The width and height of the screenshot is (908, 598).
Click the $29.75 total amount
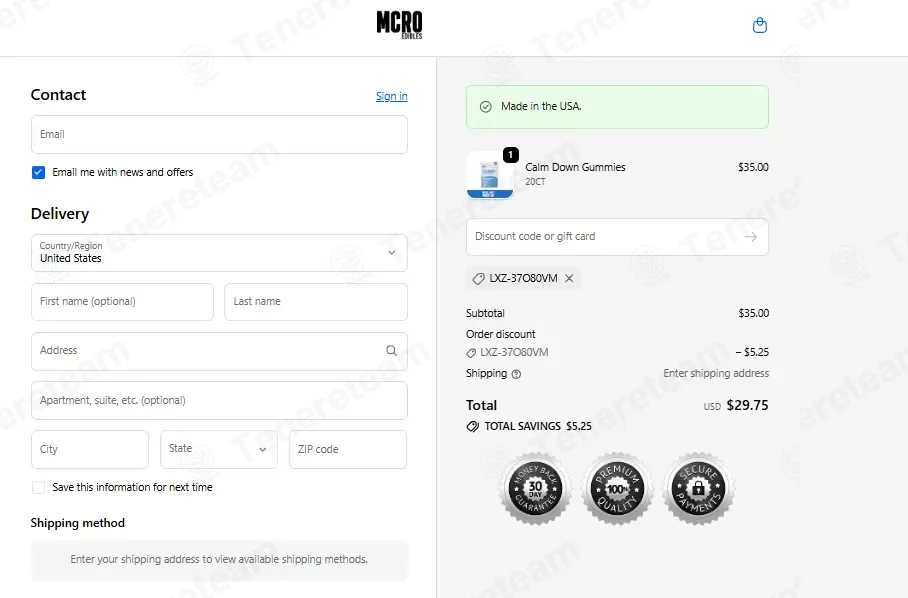pos(747,405)
